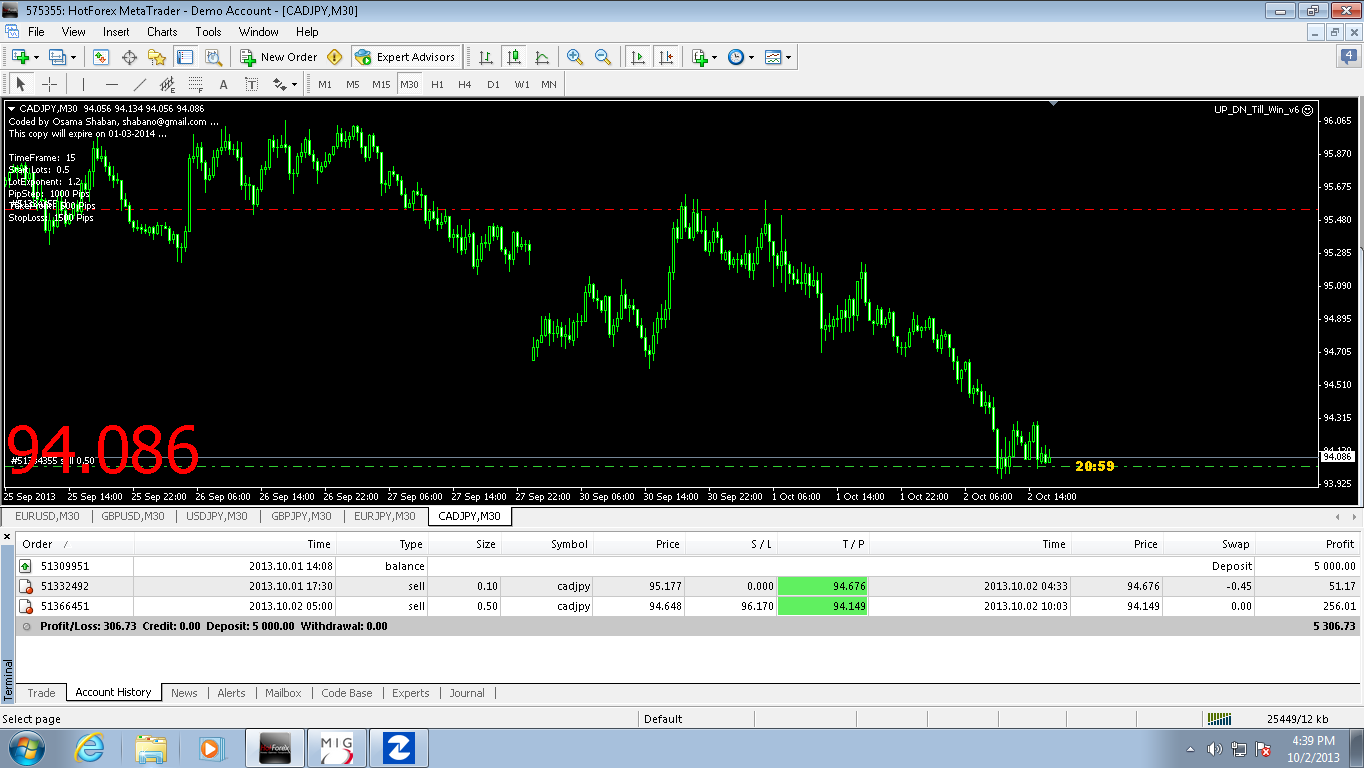Open the Arrows objects dropdown

click(x=285, y=84)
